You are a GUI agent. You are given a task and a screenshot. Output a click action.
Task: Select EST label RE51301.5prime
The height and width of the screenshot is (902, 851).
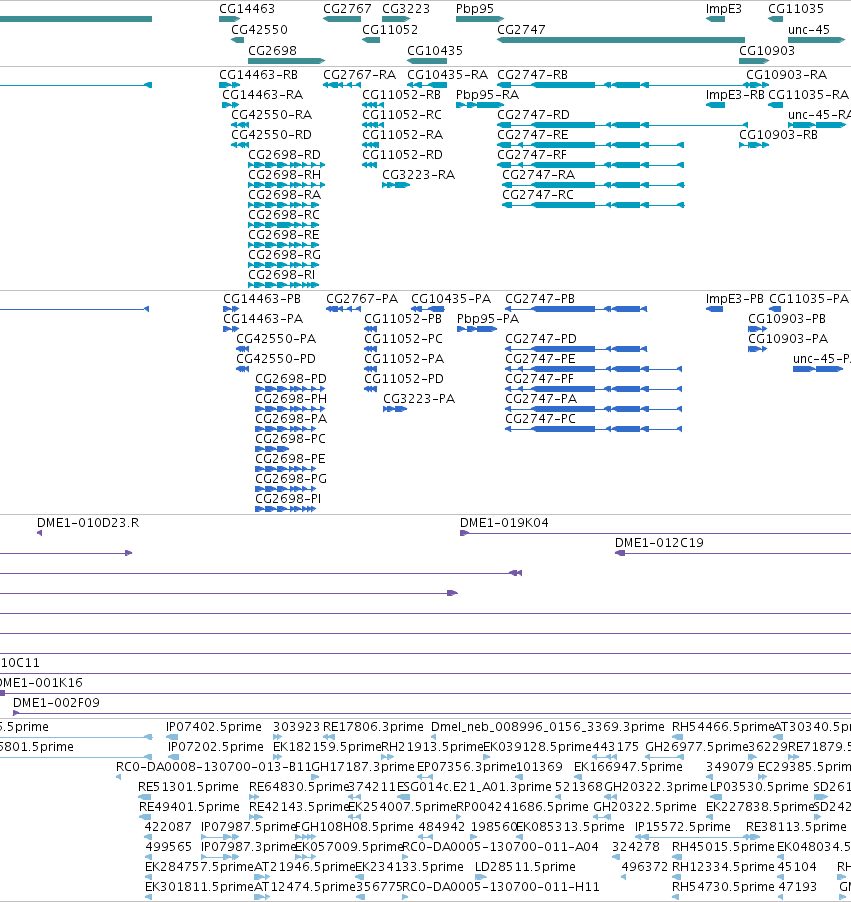pos(188,786)
